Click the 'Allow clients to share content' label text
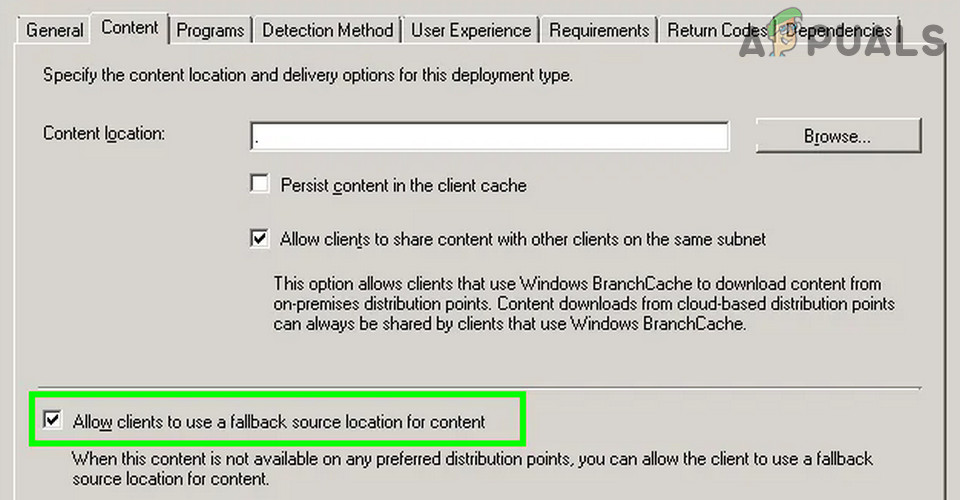 pyautogui.click(x=523, y=239)
